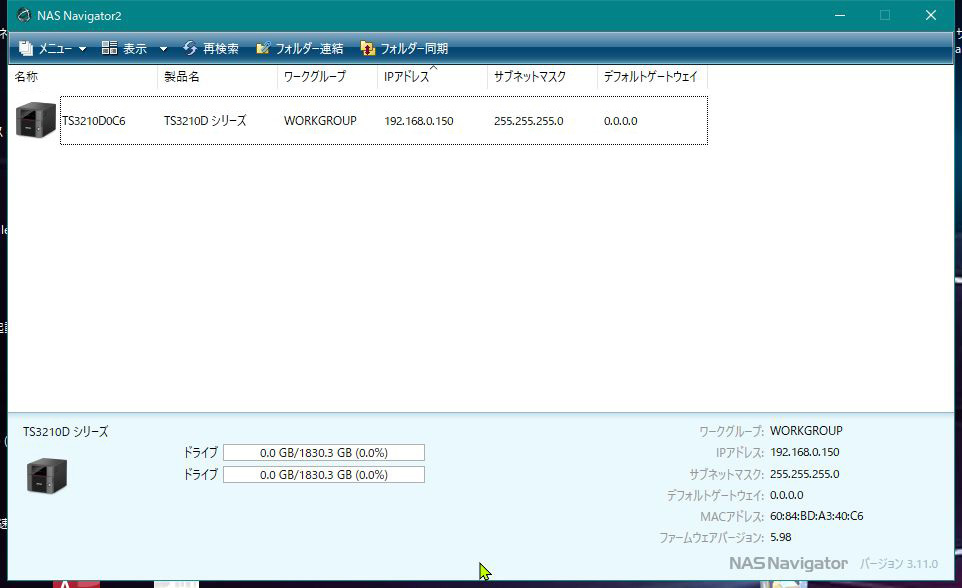Click the フォルダー連結 folder link icon
The height and width of the screenshot is (588, 962).
(x=263, y=48)
